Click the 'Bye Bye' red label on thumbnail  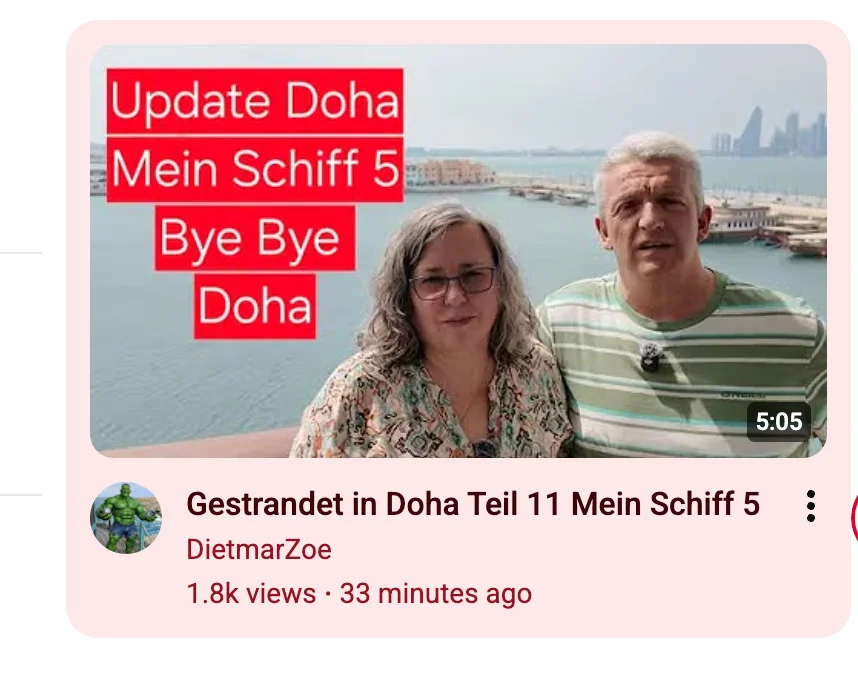255,238
